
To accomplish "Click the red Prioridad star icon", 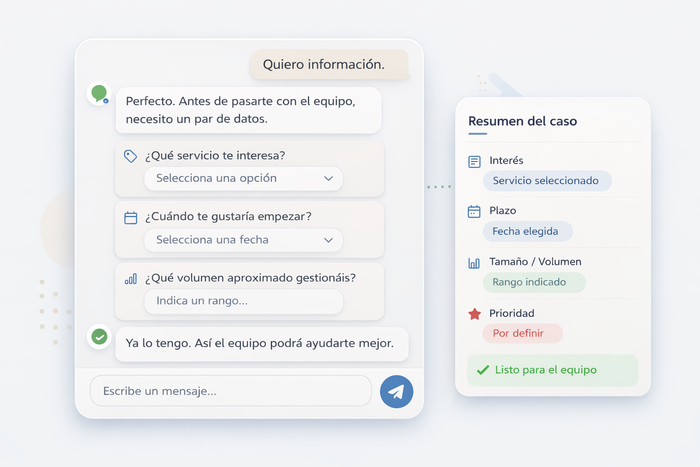I will (475, 314).
